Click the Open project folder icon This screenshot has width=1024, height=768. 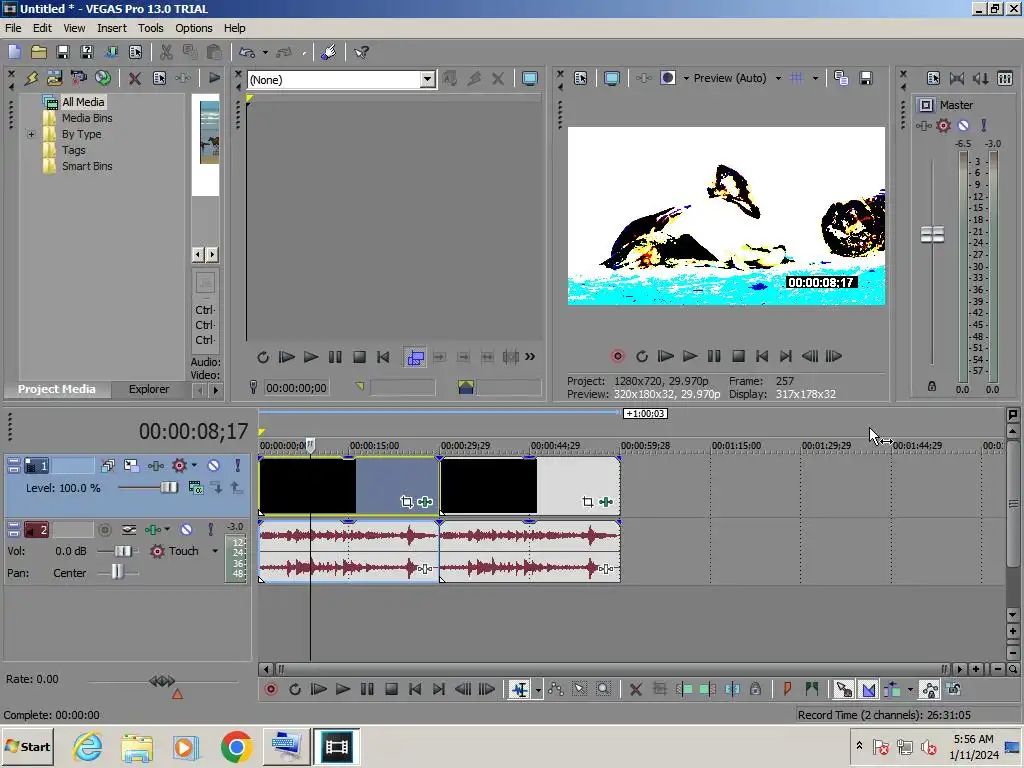click(x=39, y=52)
